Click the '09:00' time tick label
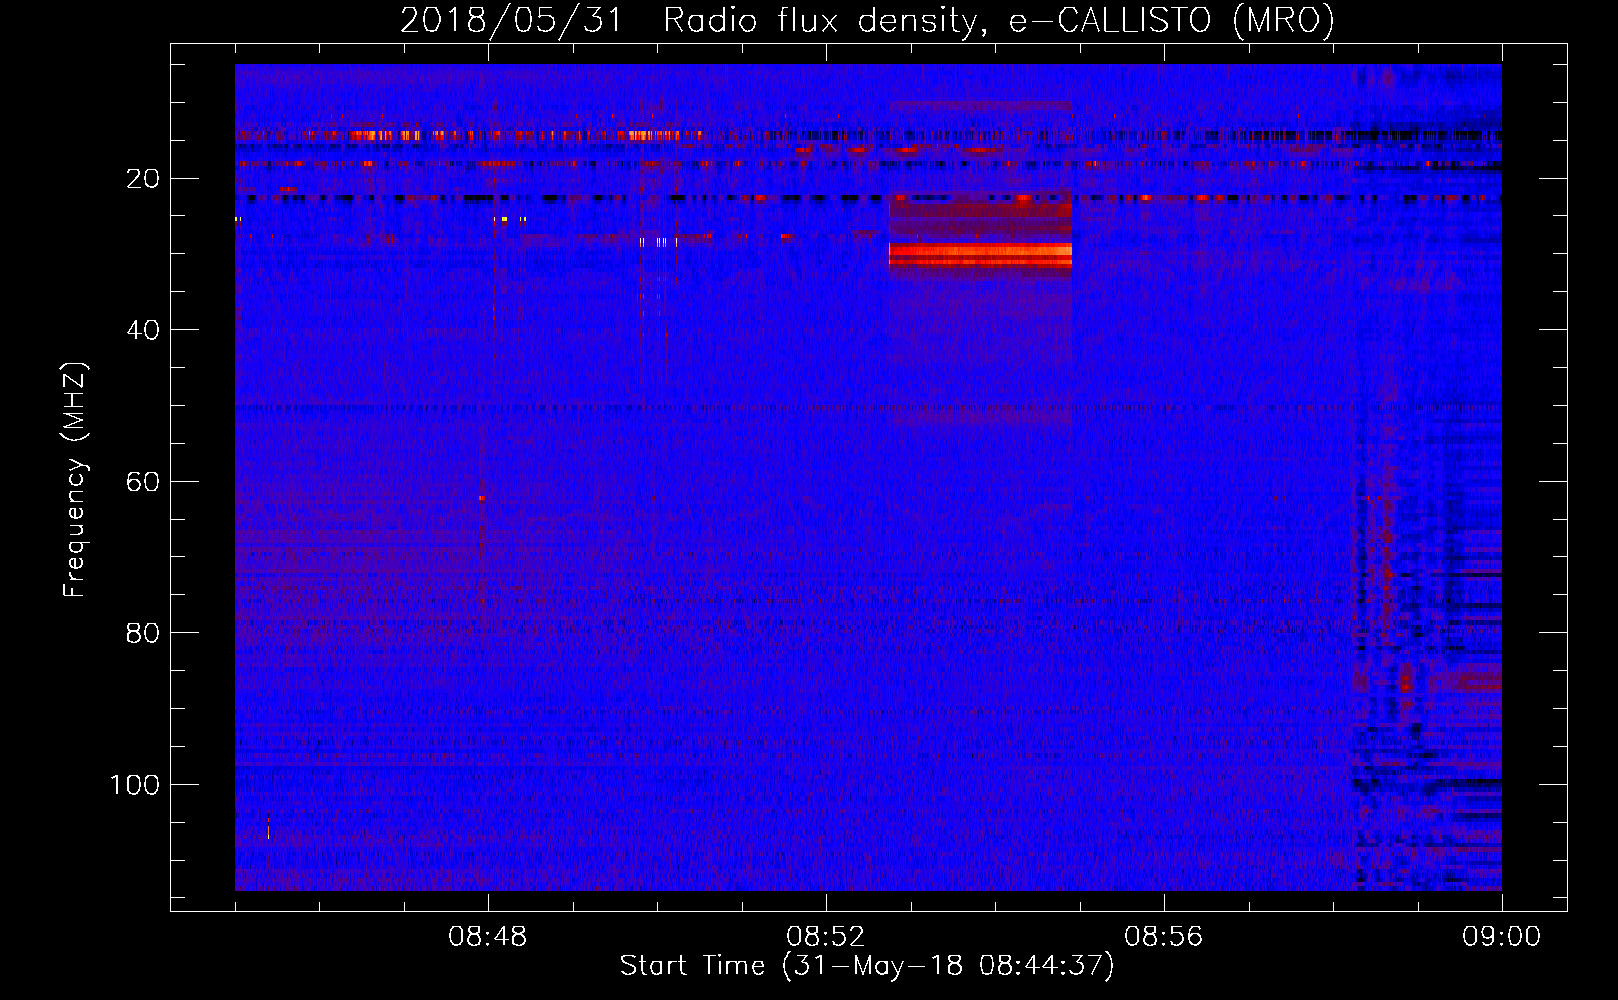Viewport: 1618px width, 1000px height. (x=1502, y=937)
